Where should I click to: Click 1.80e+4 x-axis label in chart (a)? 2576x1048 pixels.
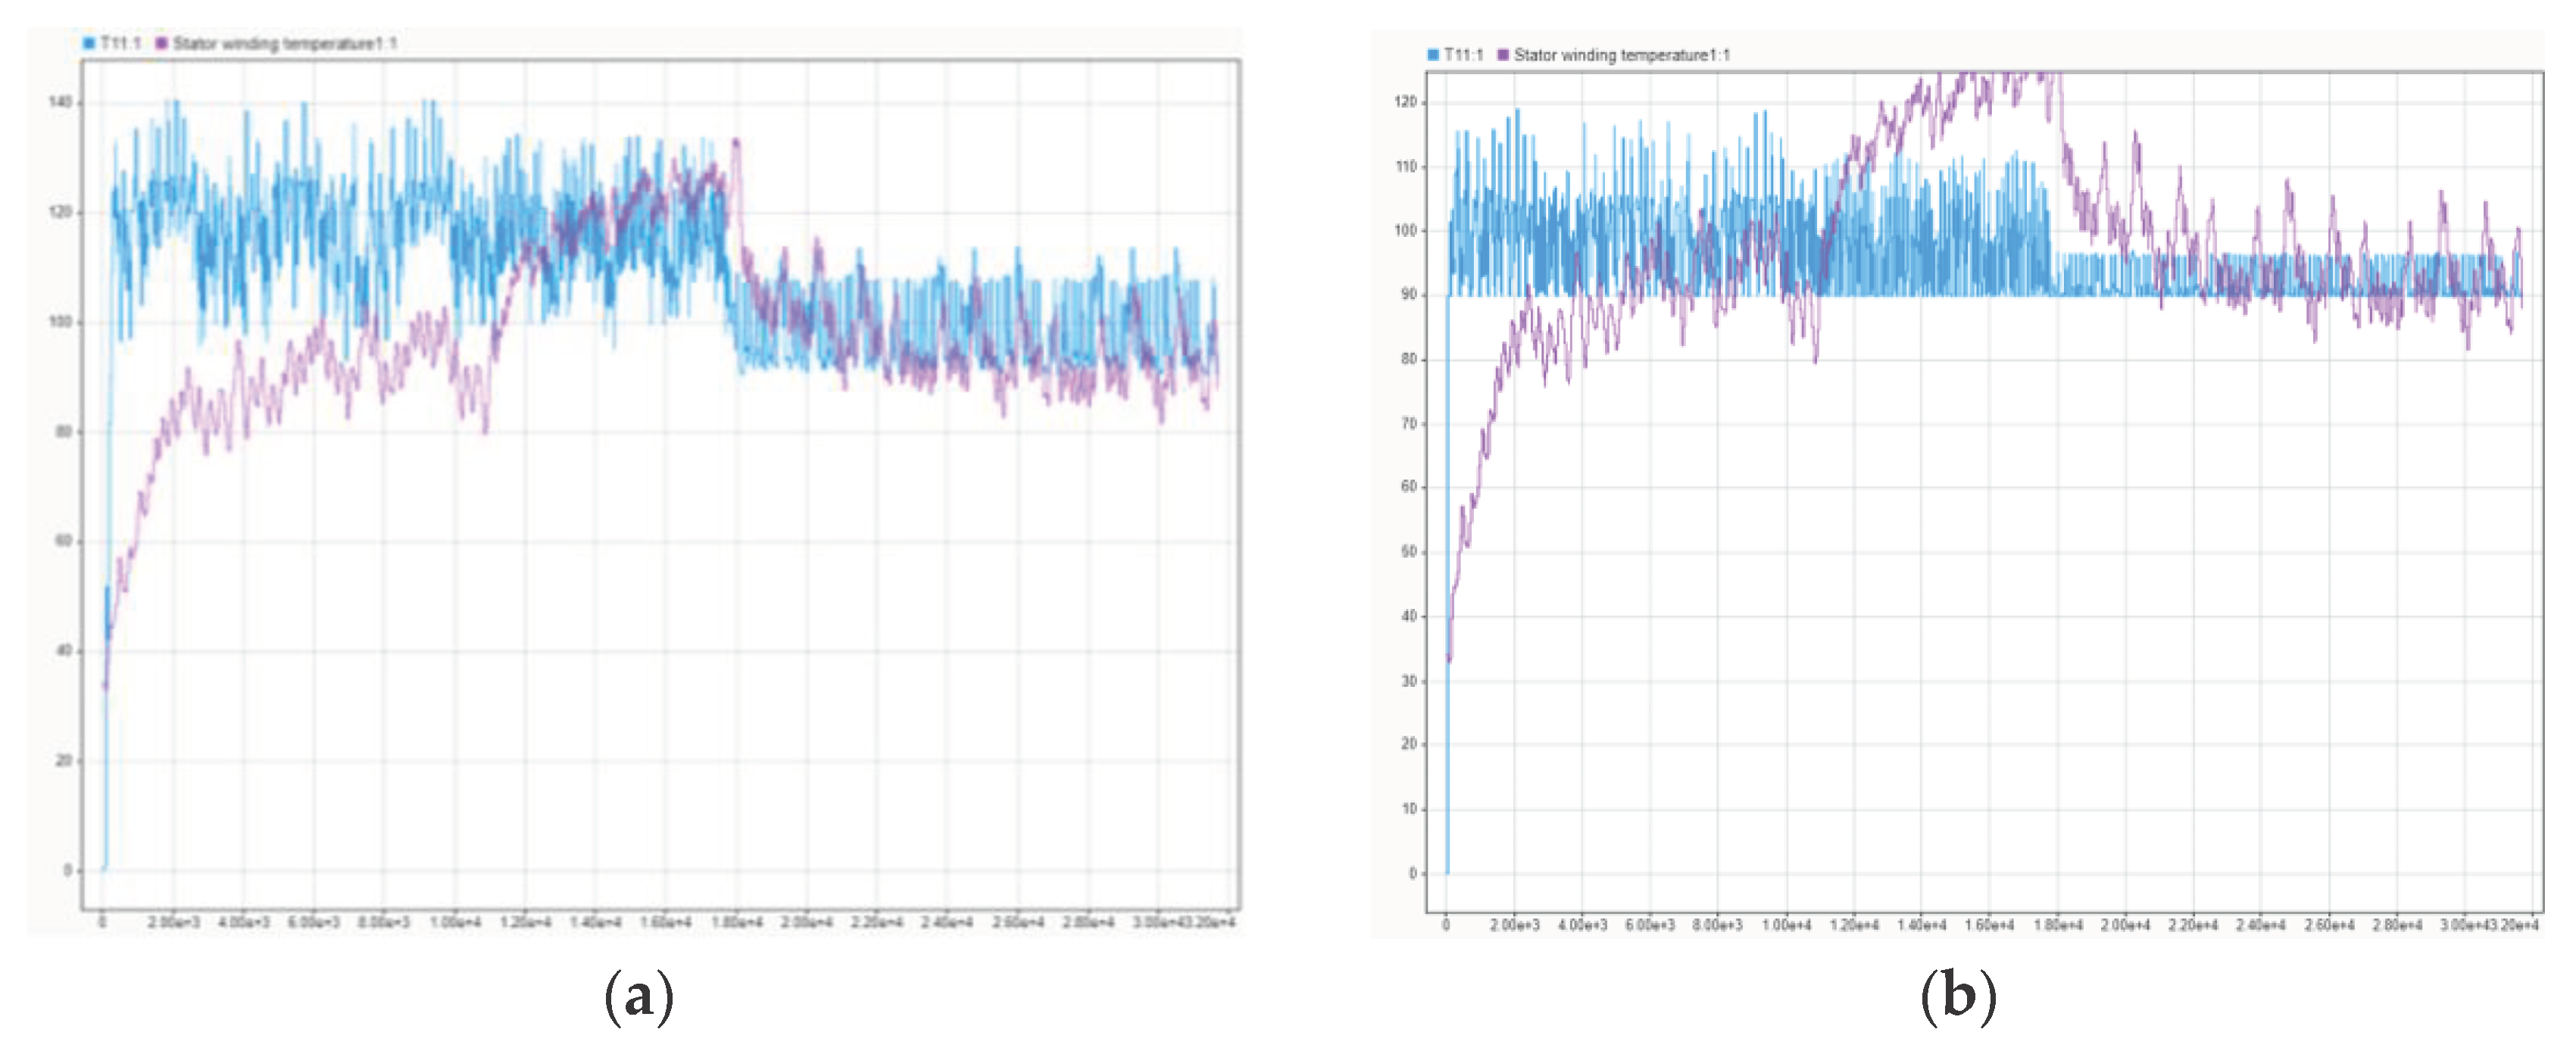click(x=736, y=922)
